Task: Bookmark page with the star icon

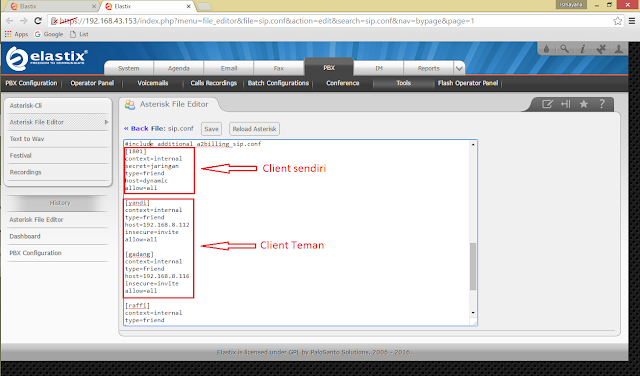Action: point(584,104)
